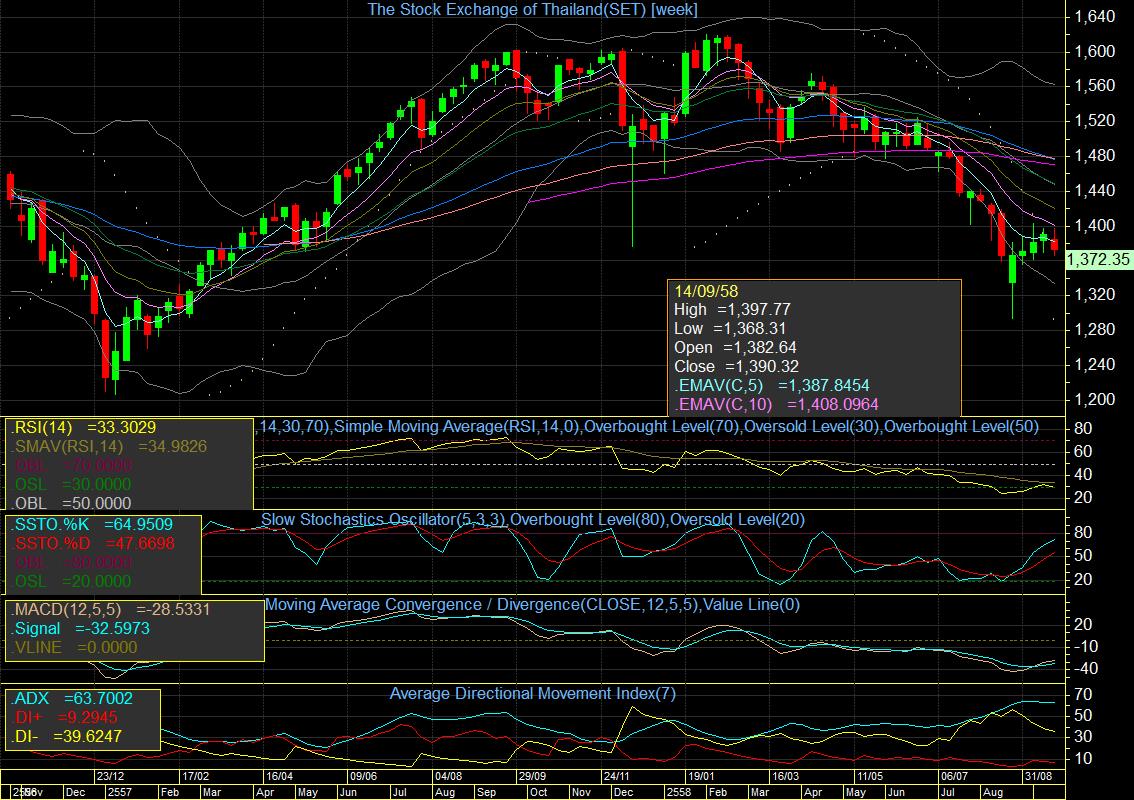Click the OSL =30.0000 label in RSI box
Image resolution: width=1134 pixels, height=800 pixels.
tap(72, 484)
